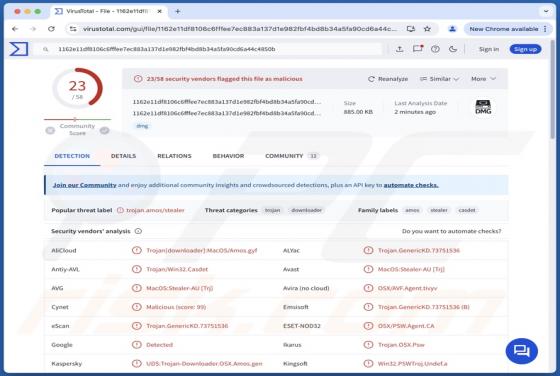Click warning icon in AliCloud row
This screenshot has width=560, height=376.
tap(136, 250)
